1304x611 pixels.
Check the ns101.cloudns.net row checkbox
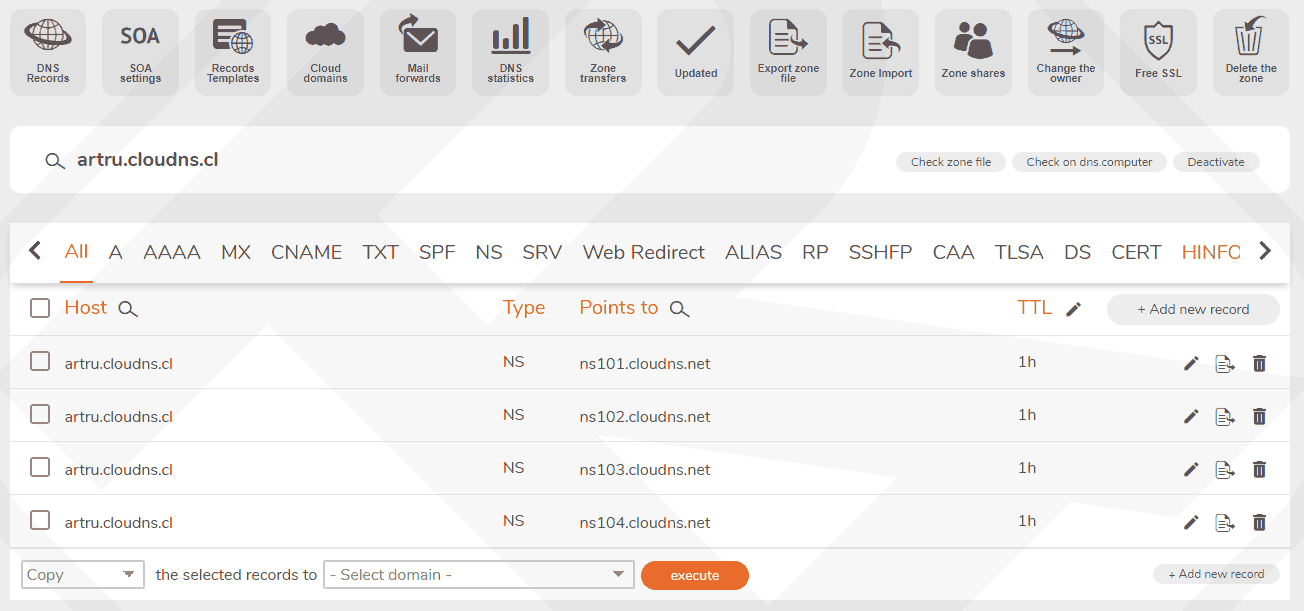(x=40, y=361)
